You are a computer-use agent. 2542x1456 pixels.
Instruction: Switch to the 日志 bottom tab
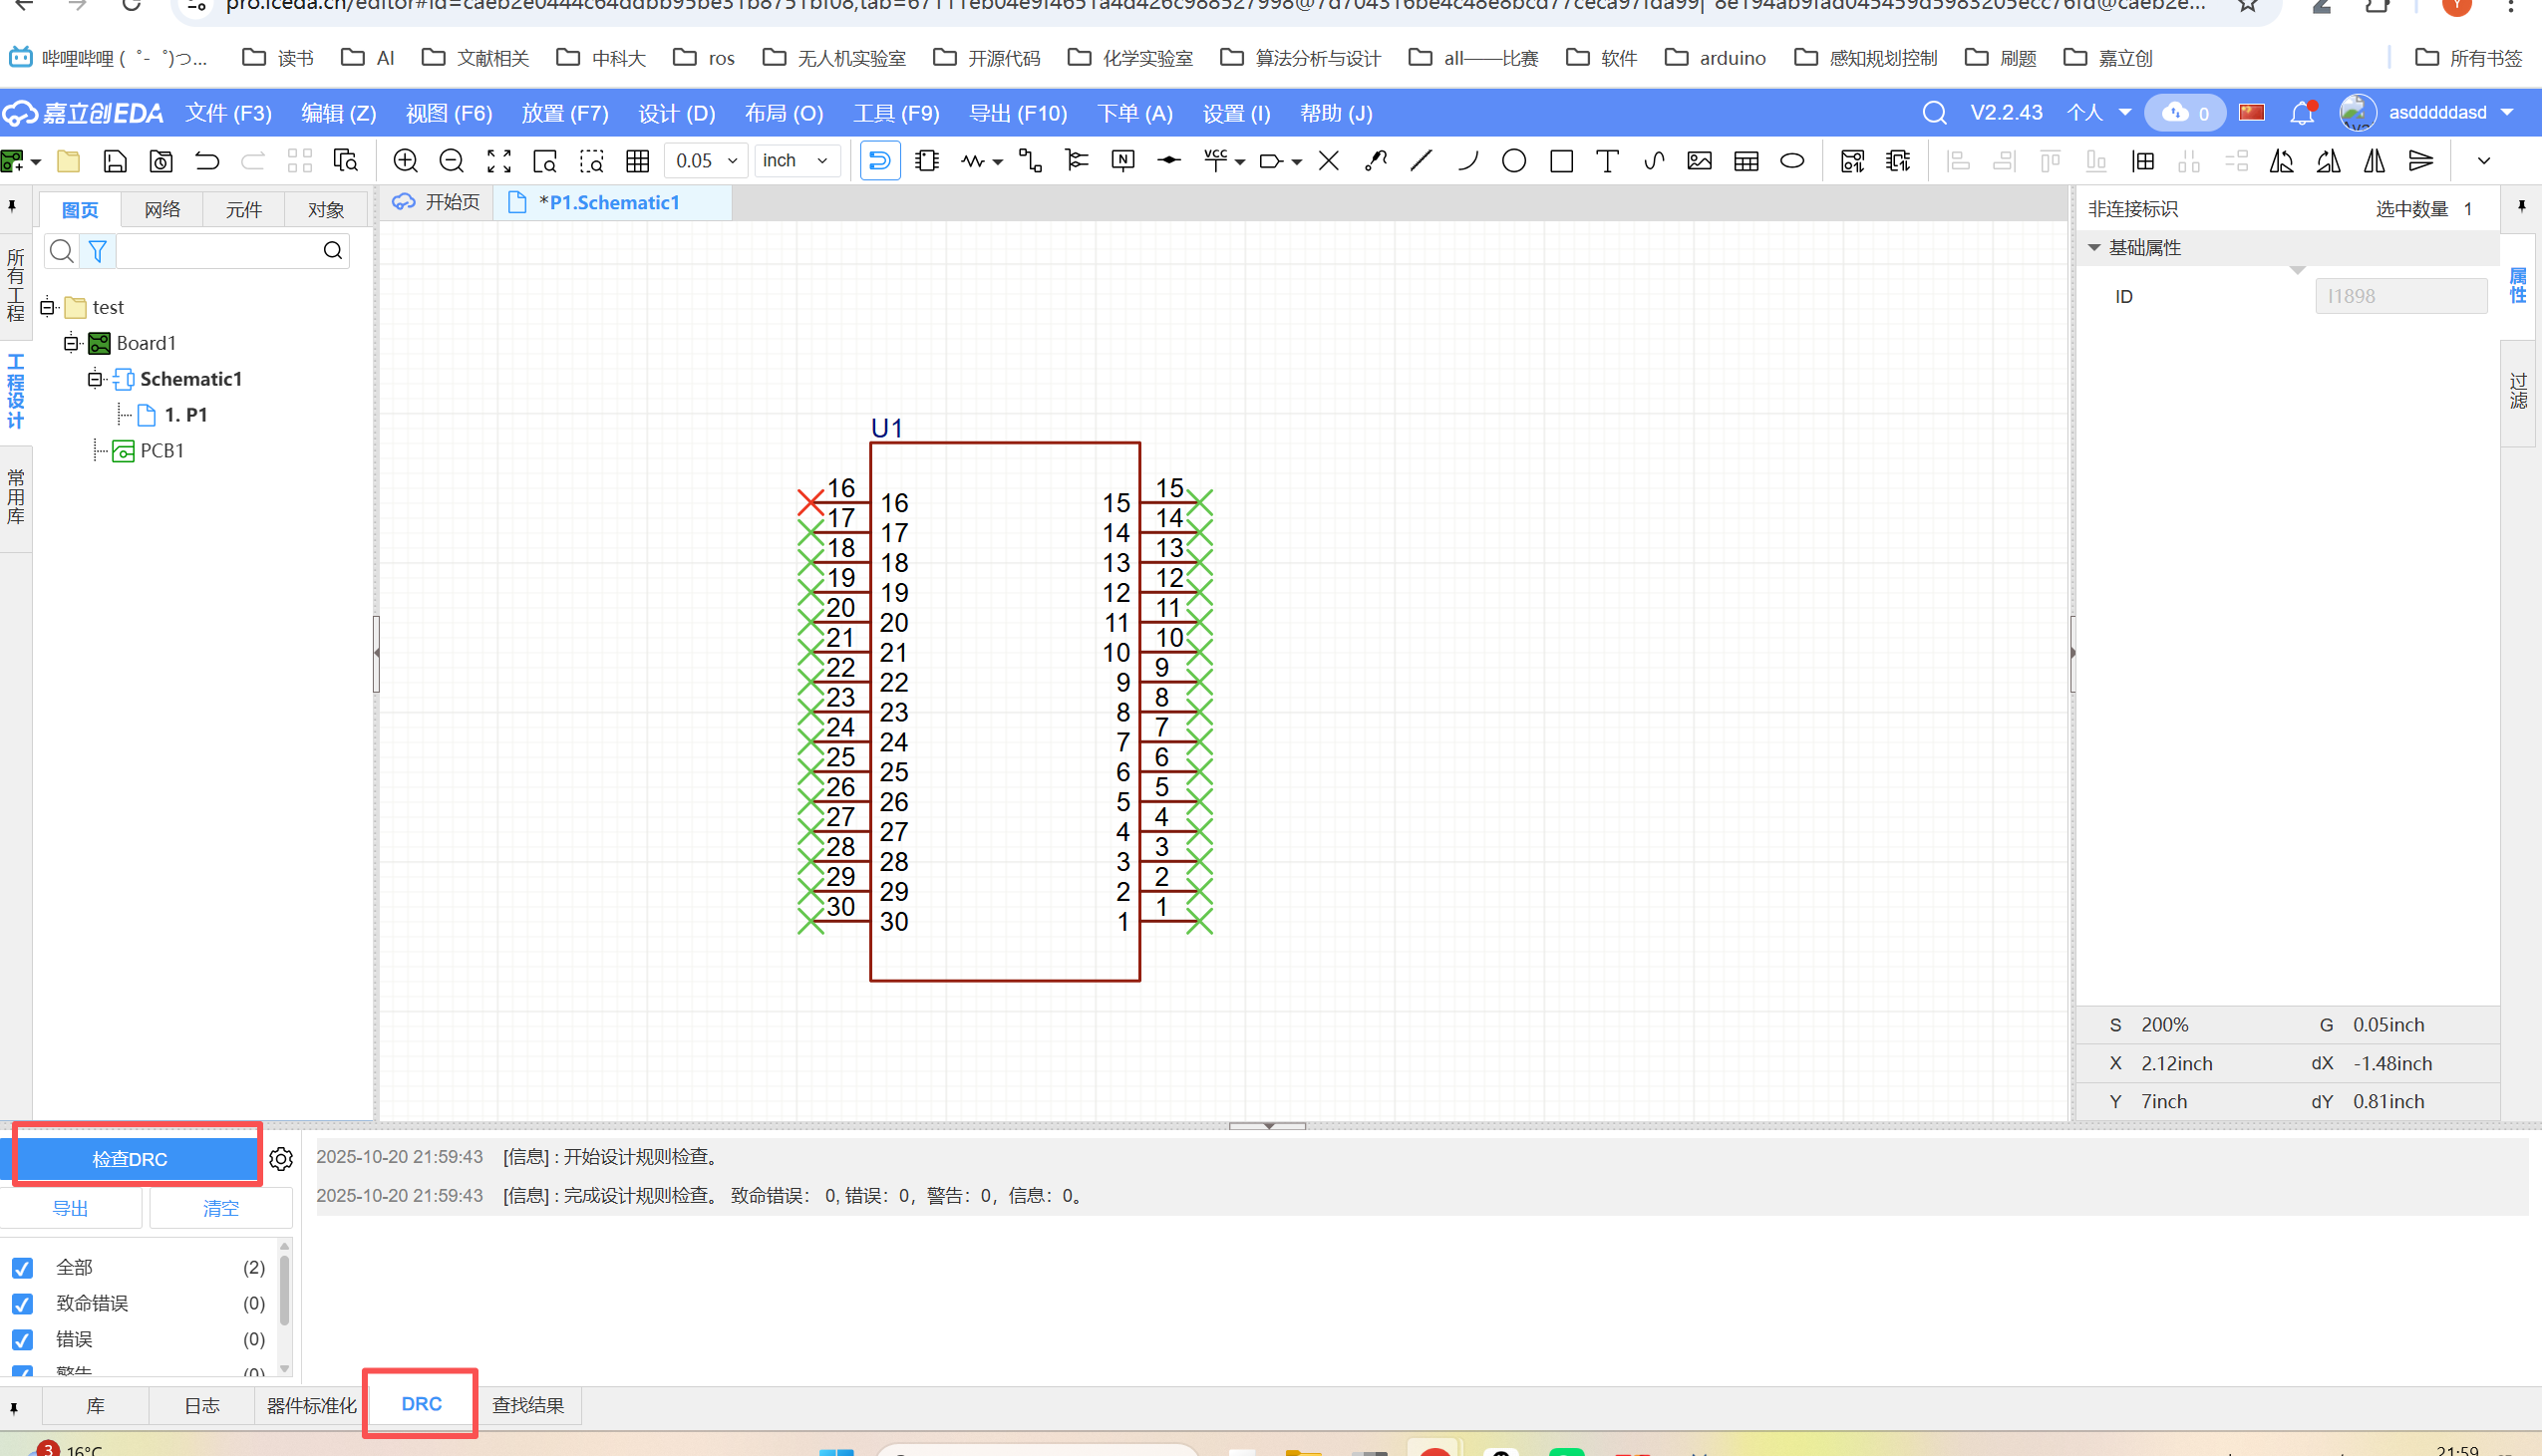pyautogui.click(x=201, y=1405)
